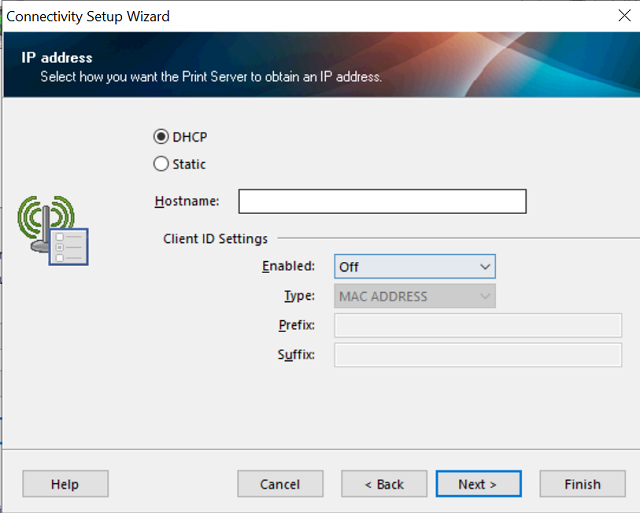Focus the Hostname text field

click(x=382, y=202)
